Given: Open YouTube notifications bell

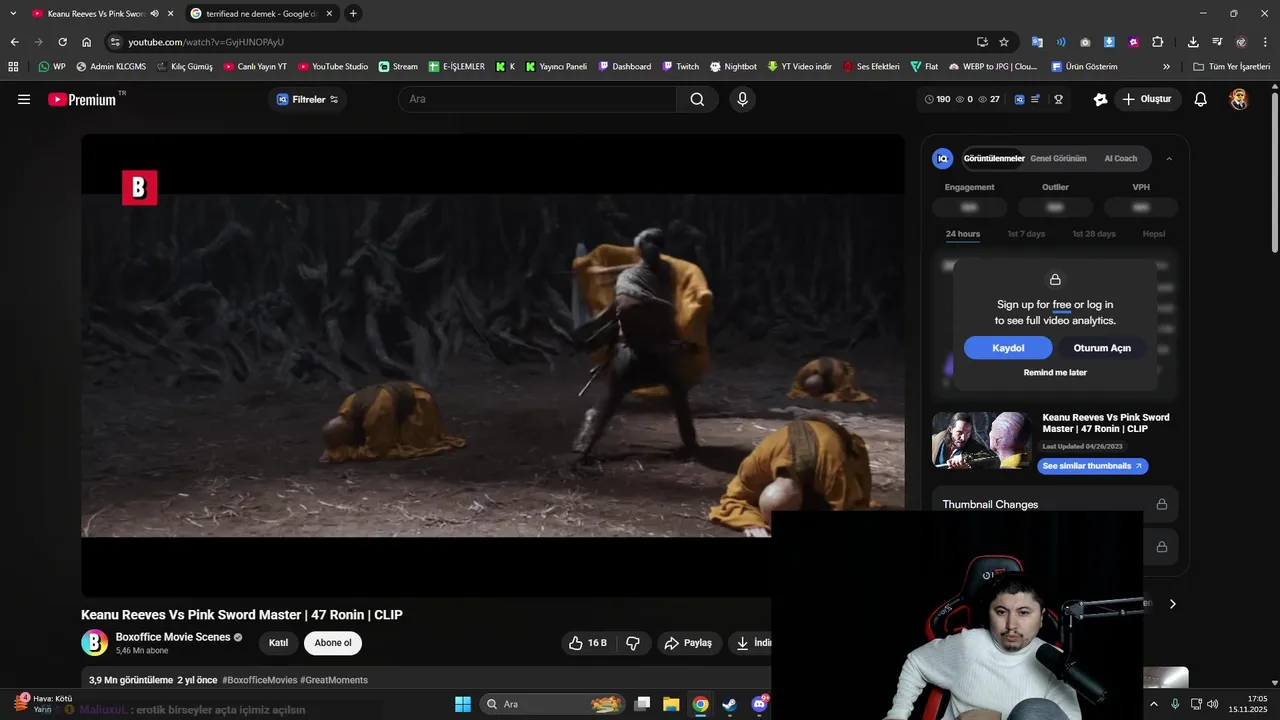Looking at the screenshot, I should 1201,99.
